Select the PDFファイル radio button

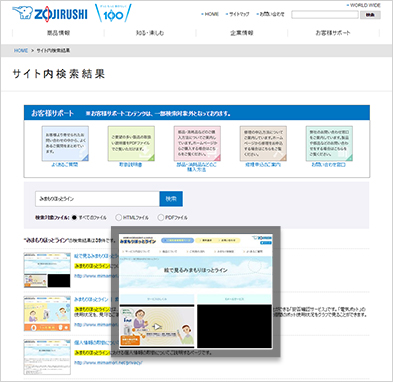(161, 217)
